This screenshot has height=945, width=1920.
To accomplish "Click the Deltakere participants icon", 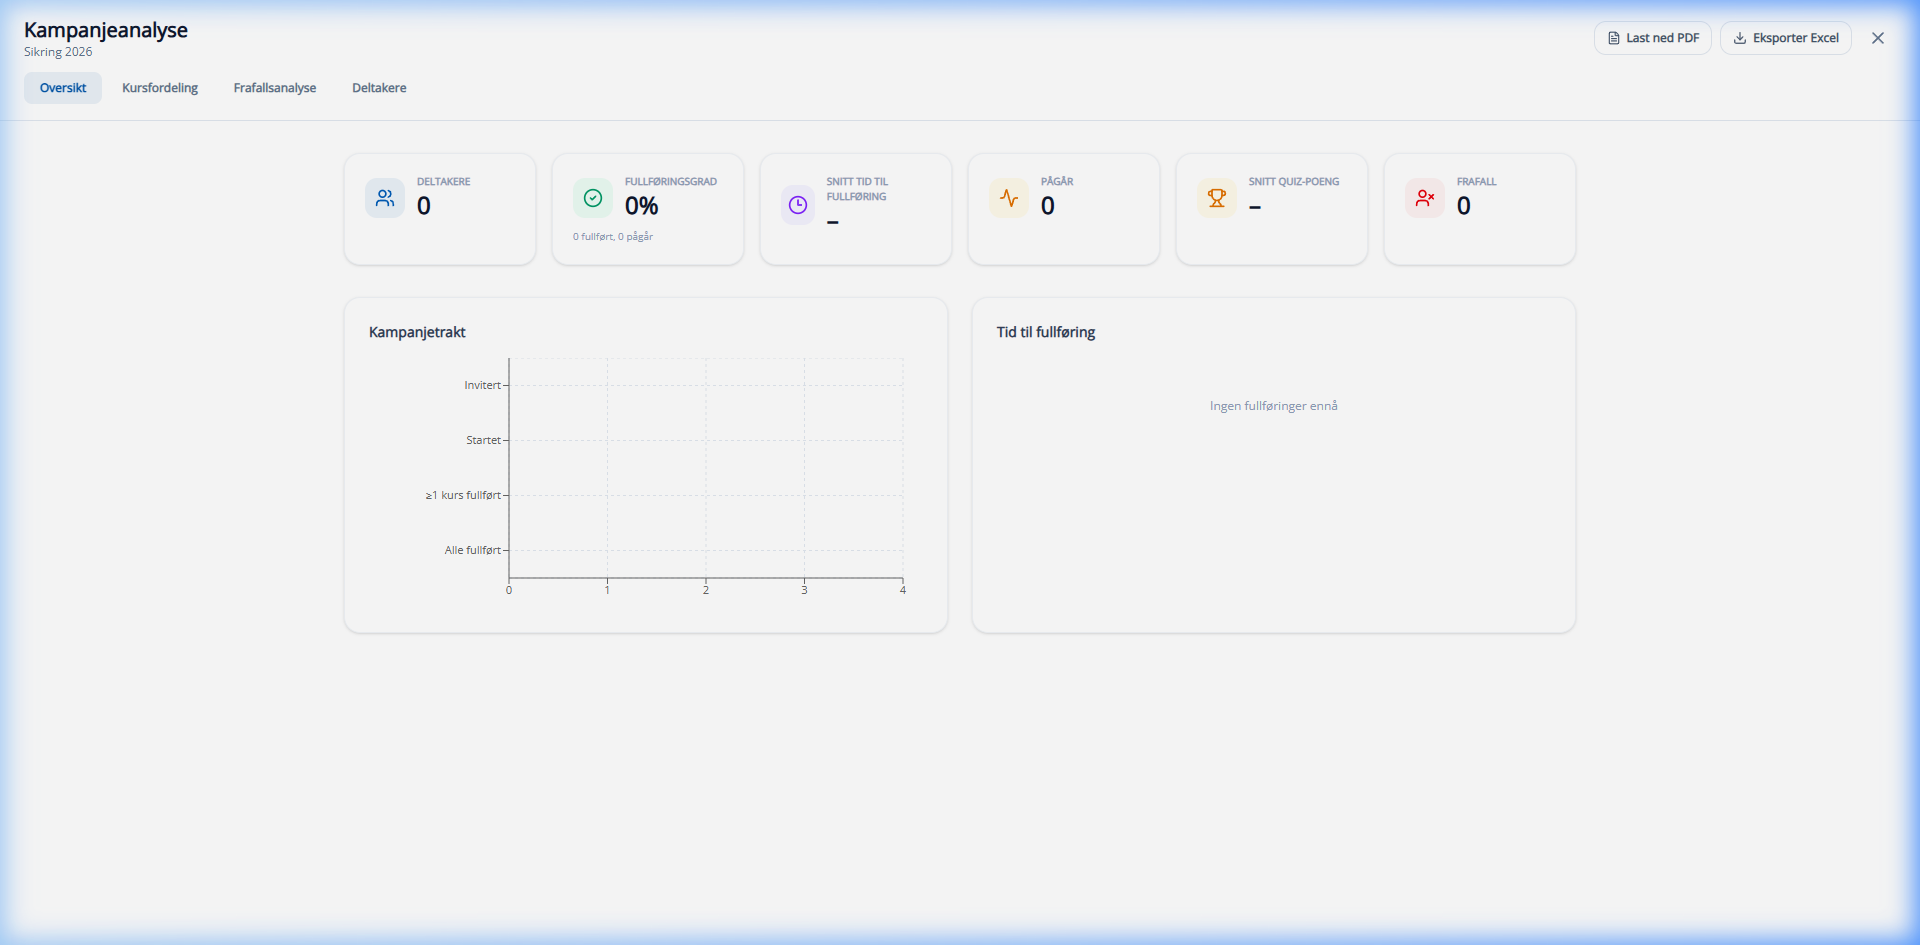I will click(385, 198).
